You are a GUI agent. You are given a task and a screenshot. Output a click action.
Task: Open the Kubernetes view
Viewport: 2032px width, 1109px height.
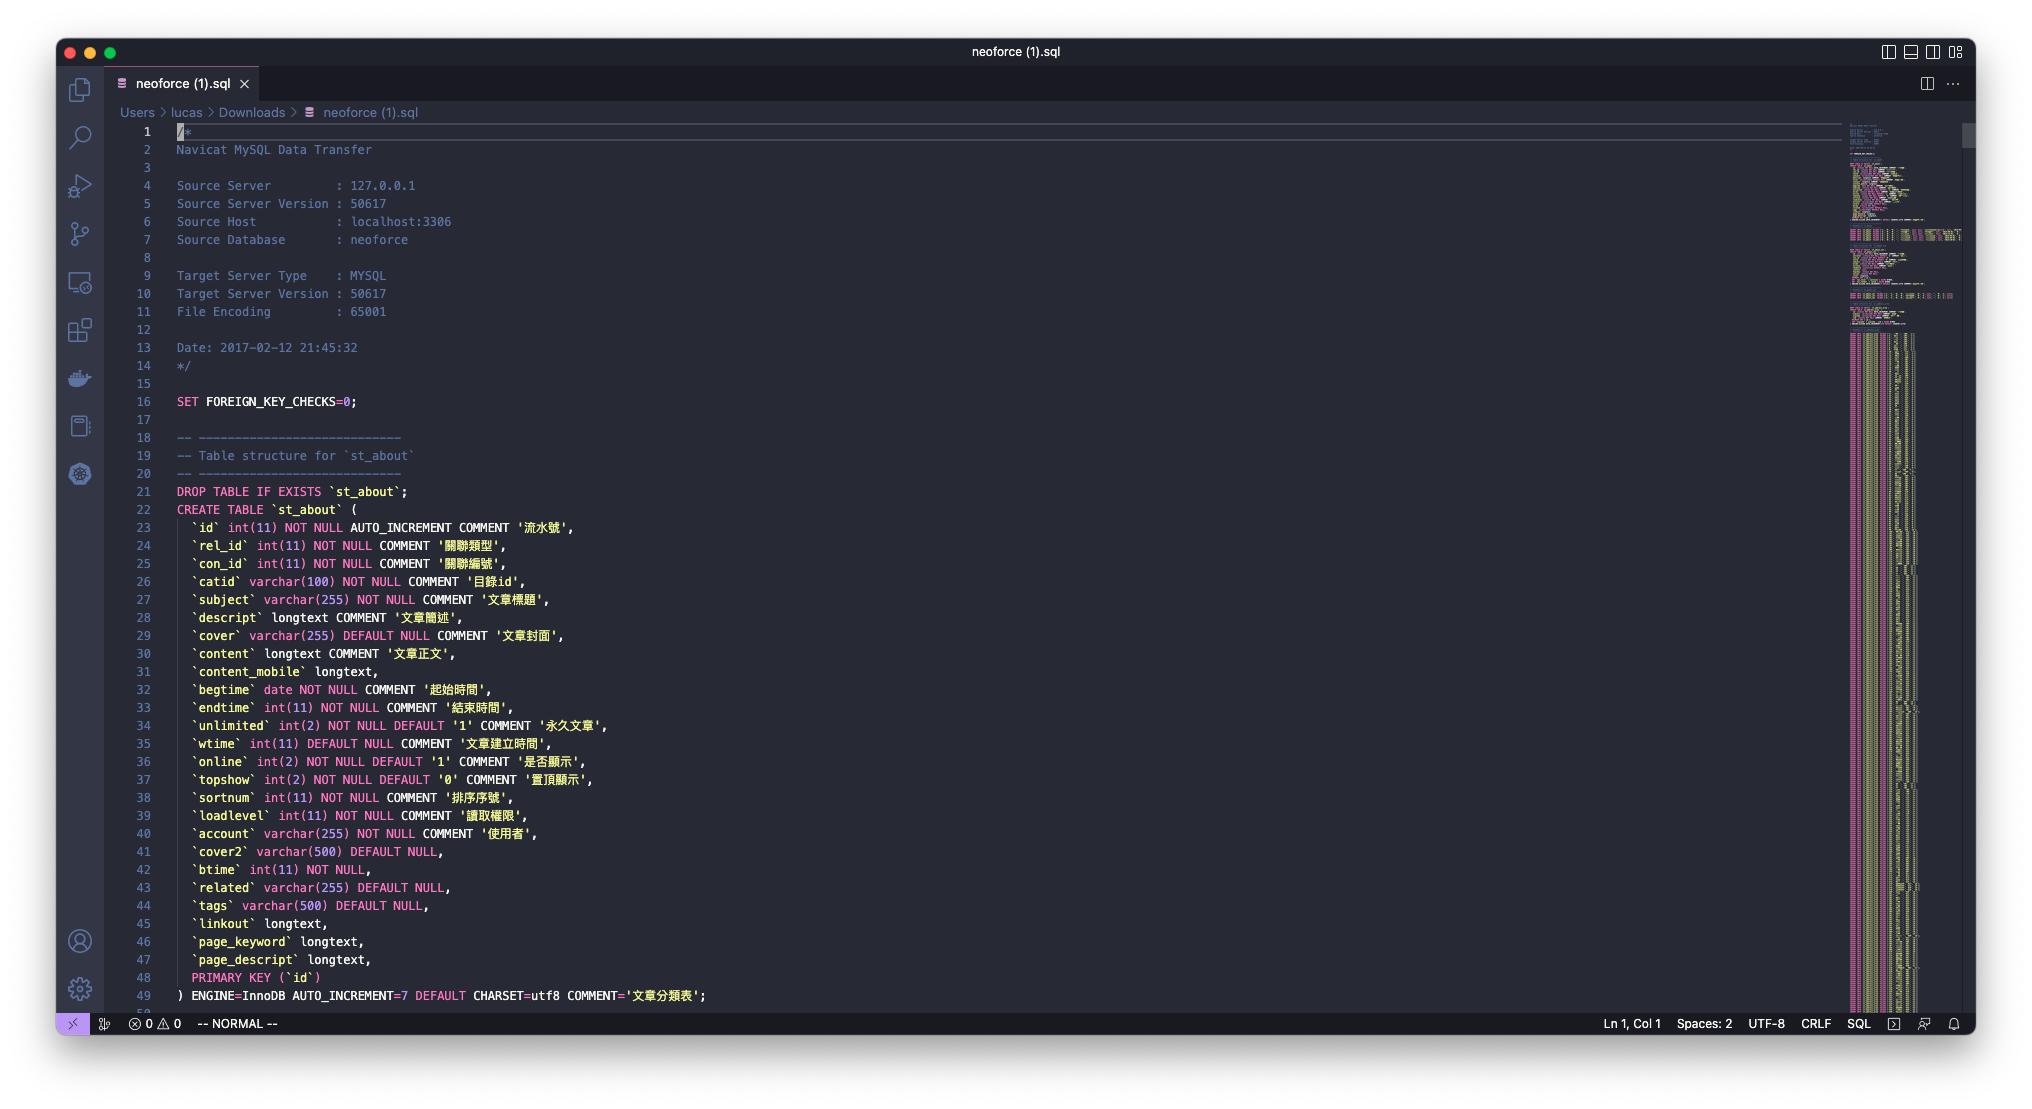pos(80,474)
